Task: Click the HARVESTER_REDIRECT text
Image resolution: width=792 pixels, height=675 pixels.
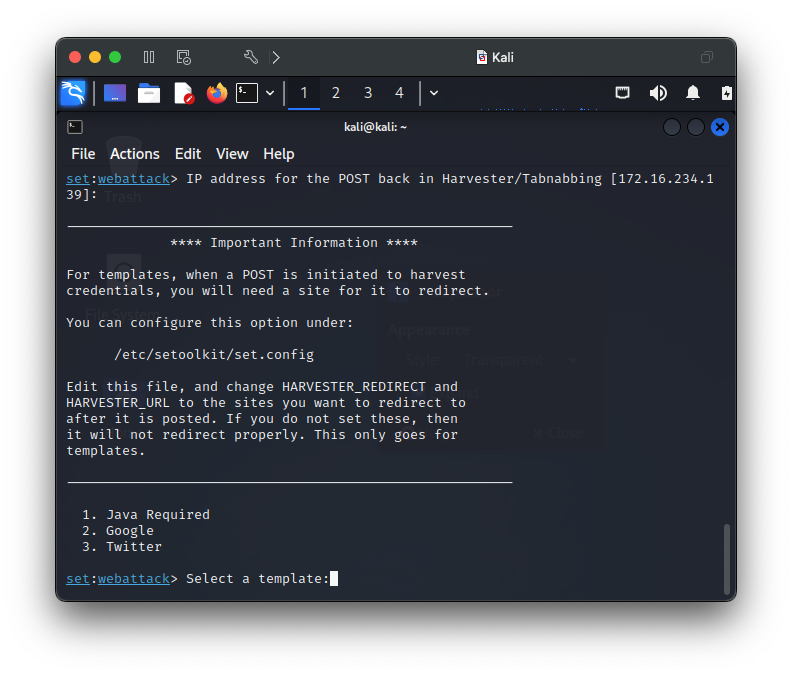Action: (x=354, y=387)
